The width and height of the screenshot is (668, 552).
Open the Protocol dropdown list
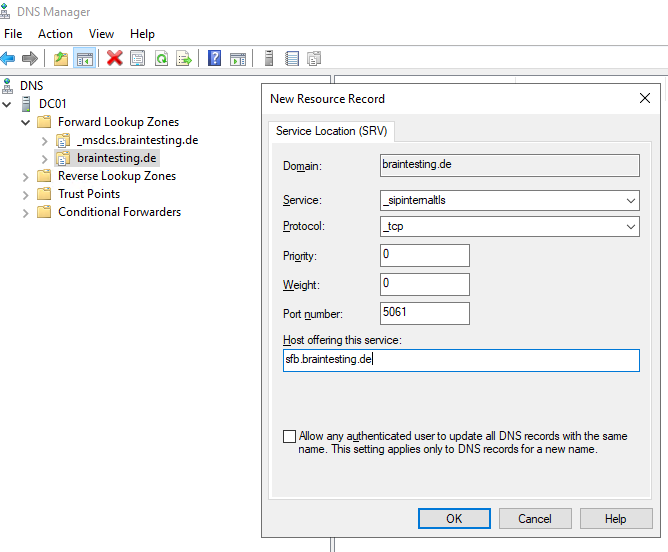click(630, 227)
